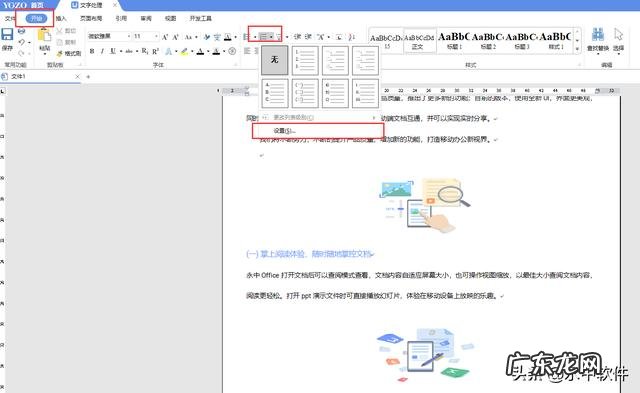Close the 文件1 document tab

pyautogui.click(x=78, y=76)
